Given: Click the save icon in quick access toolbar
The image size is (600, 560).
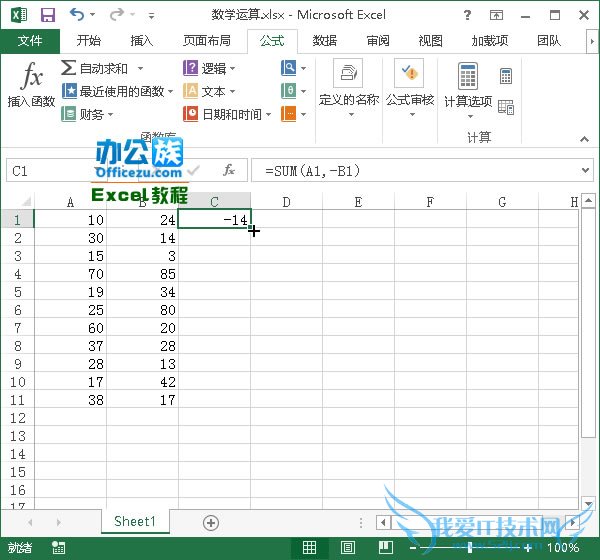Looking at the screenshot, I should (47, 15).
